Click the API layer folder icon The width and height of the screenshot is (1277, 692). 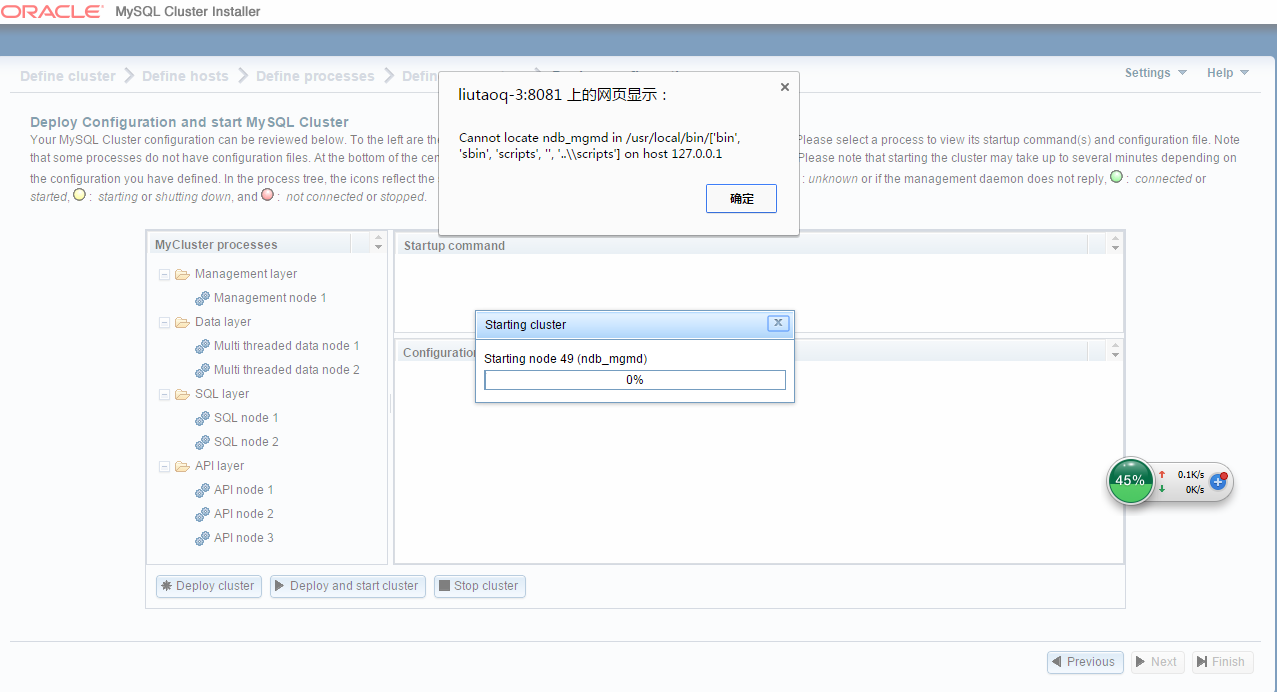[182, 466]
